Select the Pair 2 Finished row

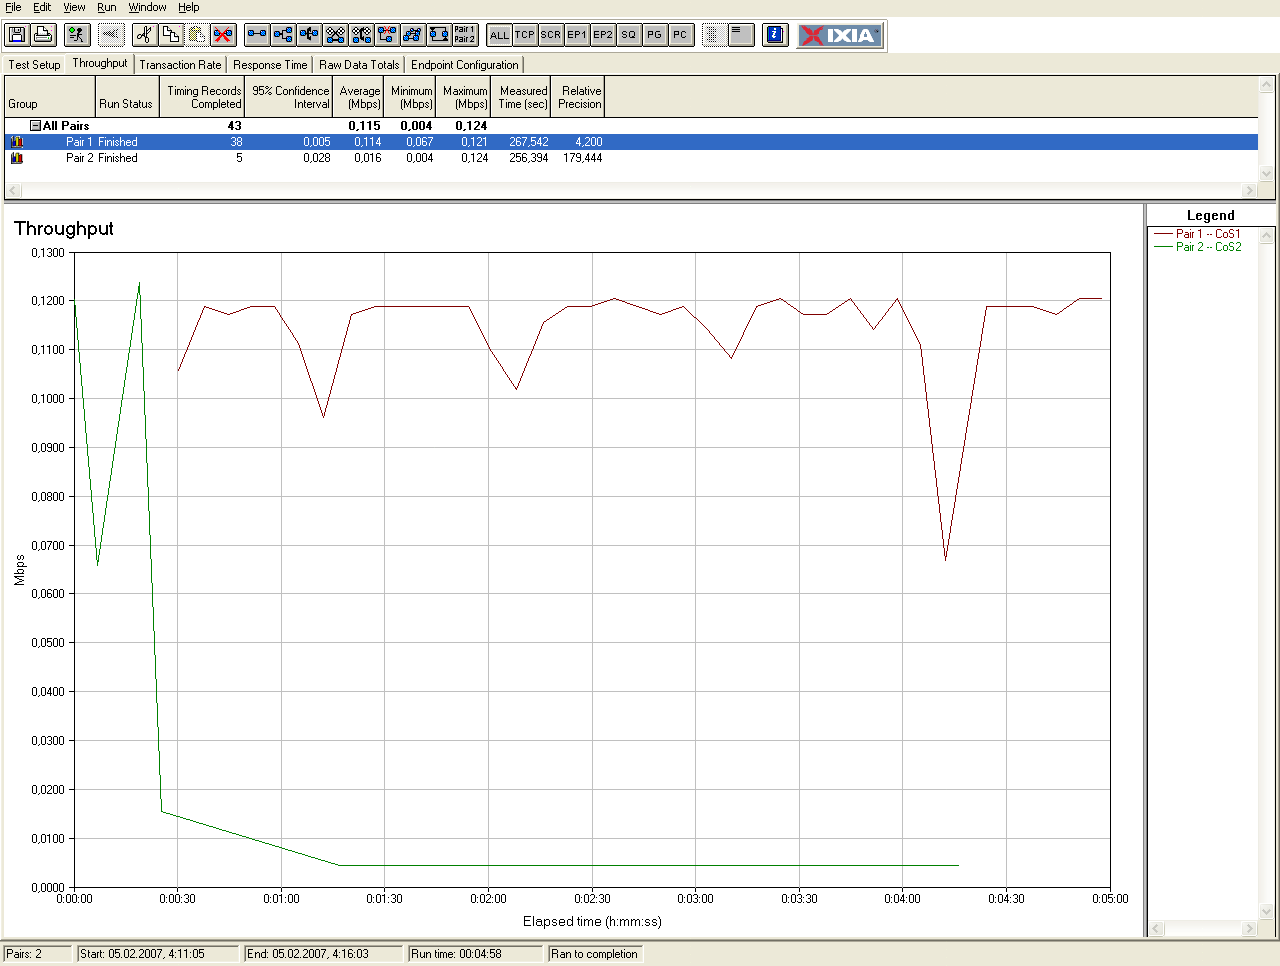(631, 158)
